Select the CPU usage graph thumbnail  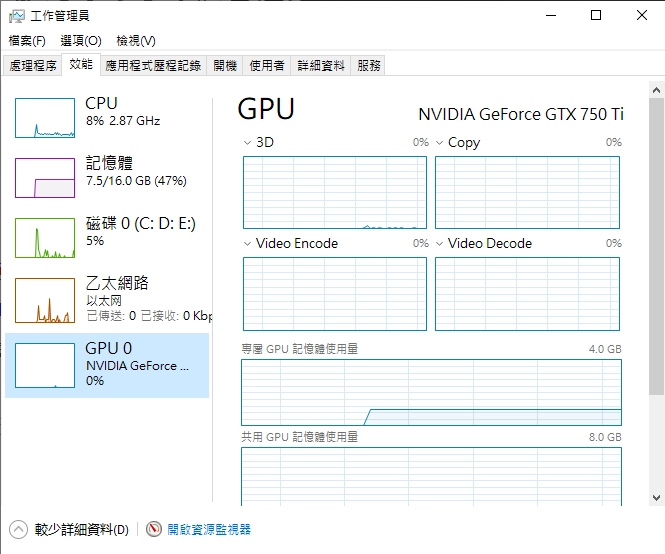coord(45,118)
